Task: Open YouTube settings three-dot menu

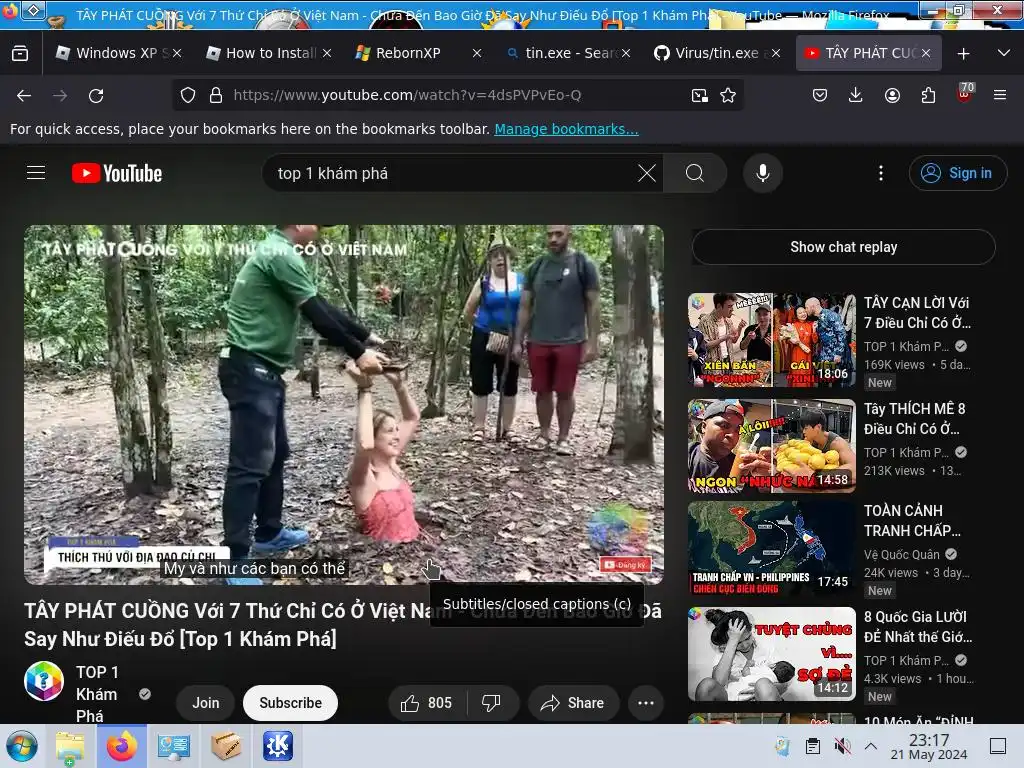Action: point(881,173)
